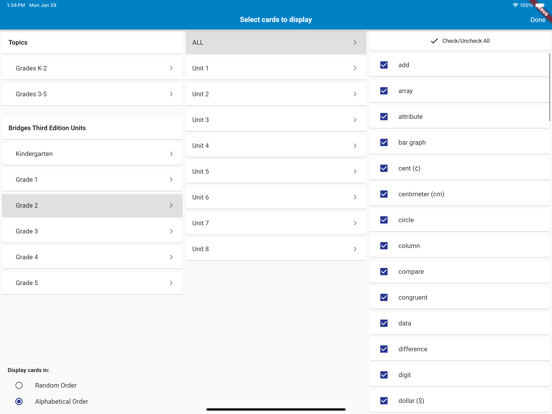The image size is (552, 414).
Task: Uncheck the 'cent (c)' checkbox
Action: [x=384, y=168]
